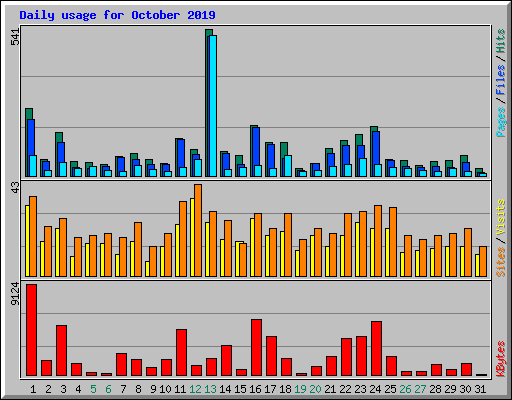
Task: Click the orange visits bar for day 18
Action: click(x=288, y=245)
